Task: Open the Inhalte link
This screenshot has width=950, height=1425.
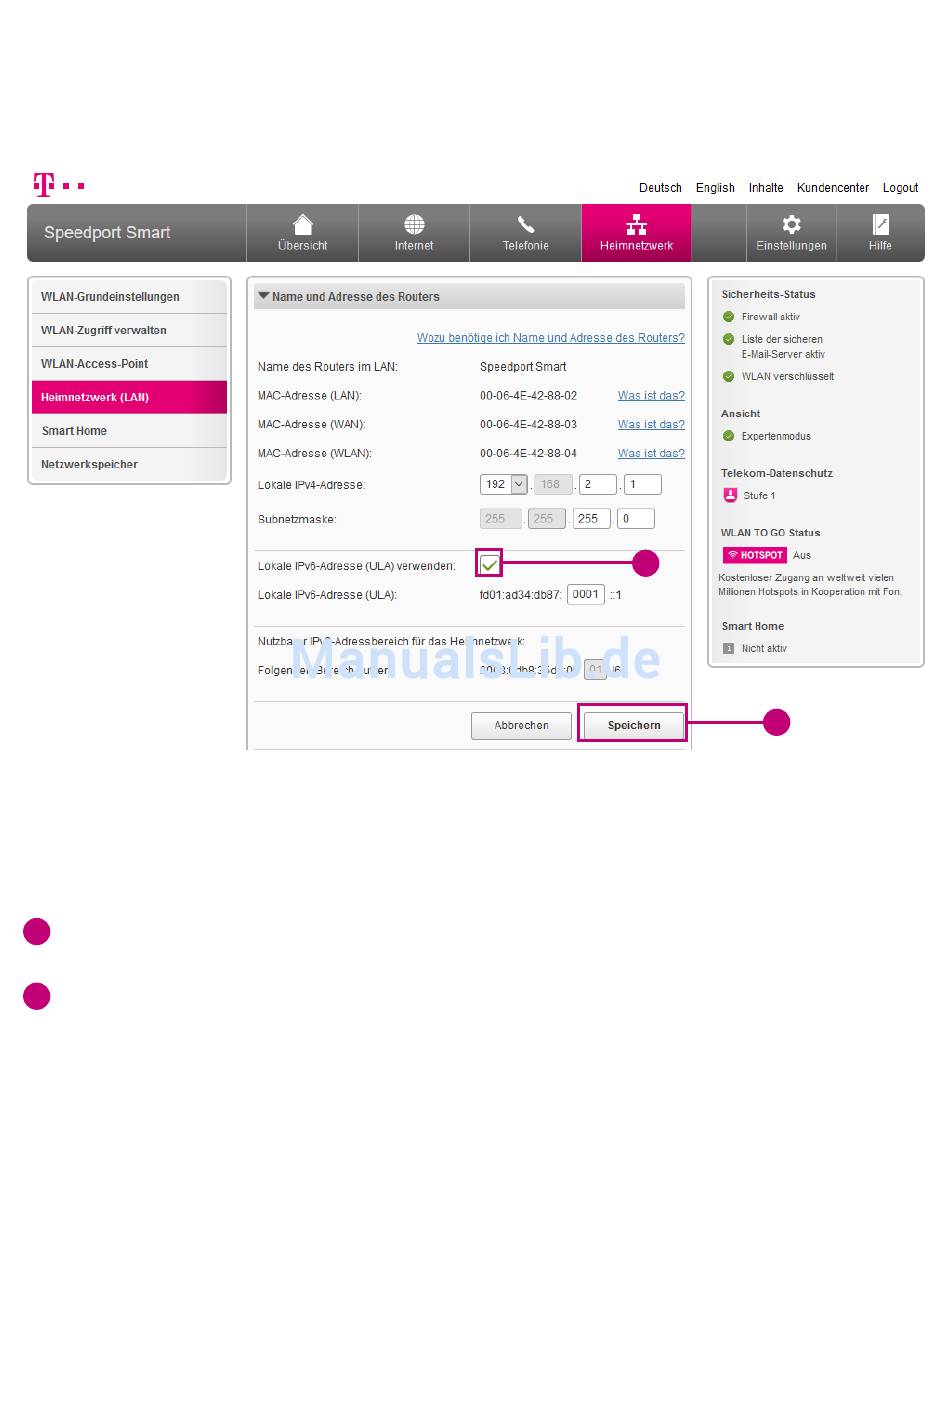Action: [x=766, y=188]
